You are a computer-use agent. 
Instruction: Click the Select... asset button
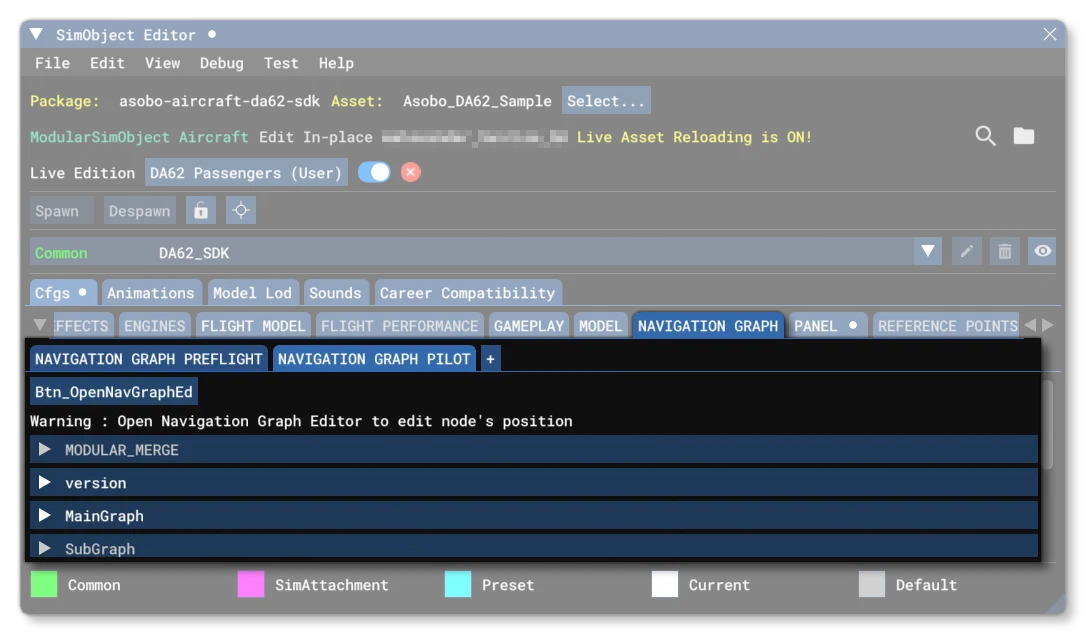pos(606,100)
